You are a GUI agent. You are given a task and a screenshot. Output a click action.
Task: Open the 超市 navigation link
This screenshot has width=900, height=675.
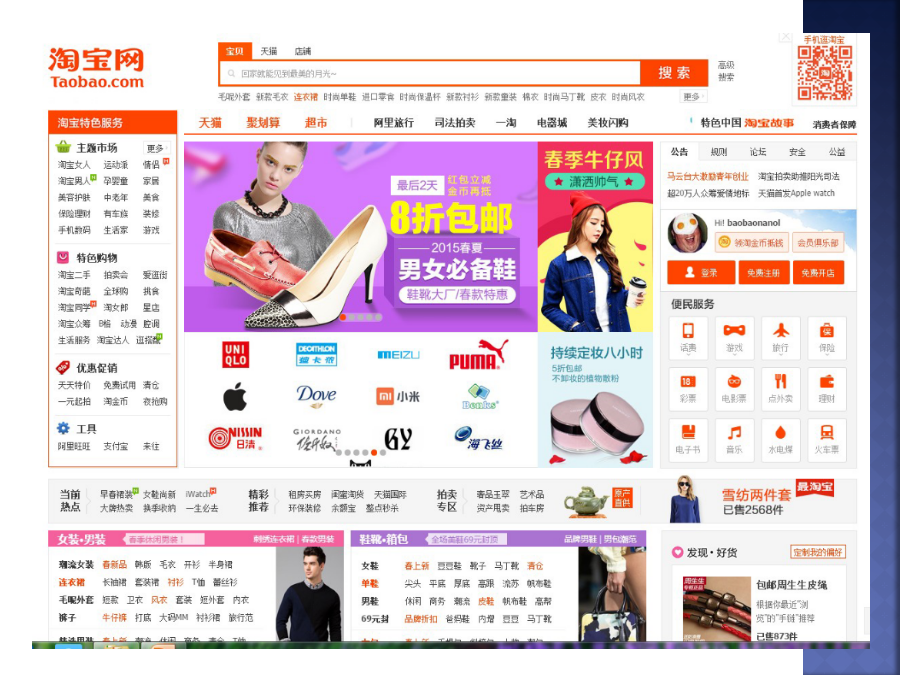click(316, 123)
